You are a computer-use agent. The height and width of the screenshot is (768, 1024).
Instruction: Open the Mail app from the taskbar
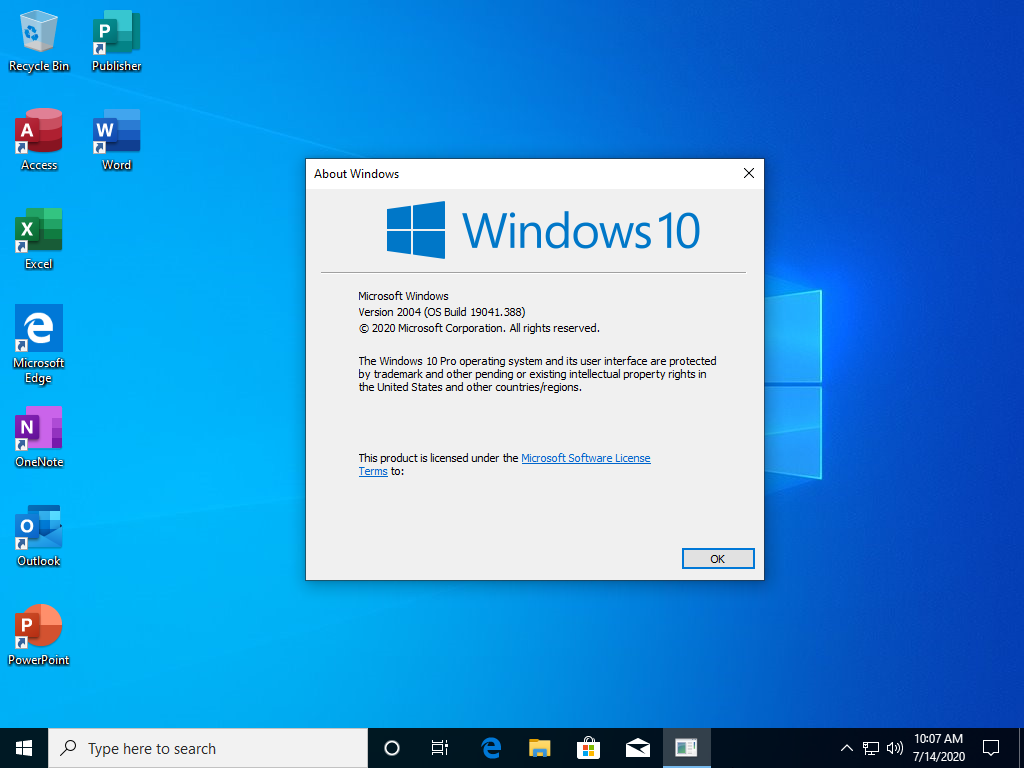pos(637,748)
